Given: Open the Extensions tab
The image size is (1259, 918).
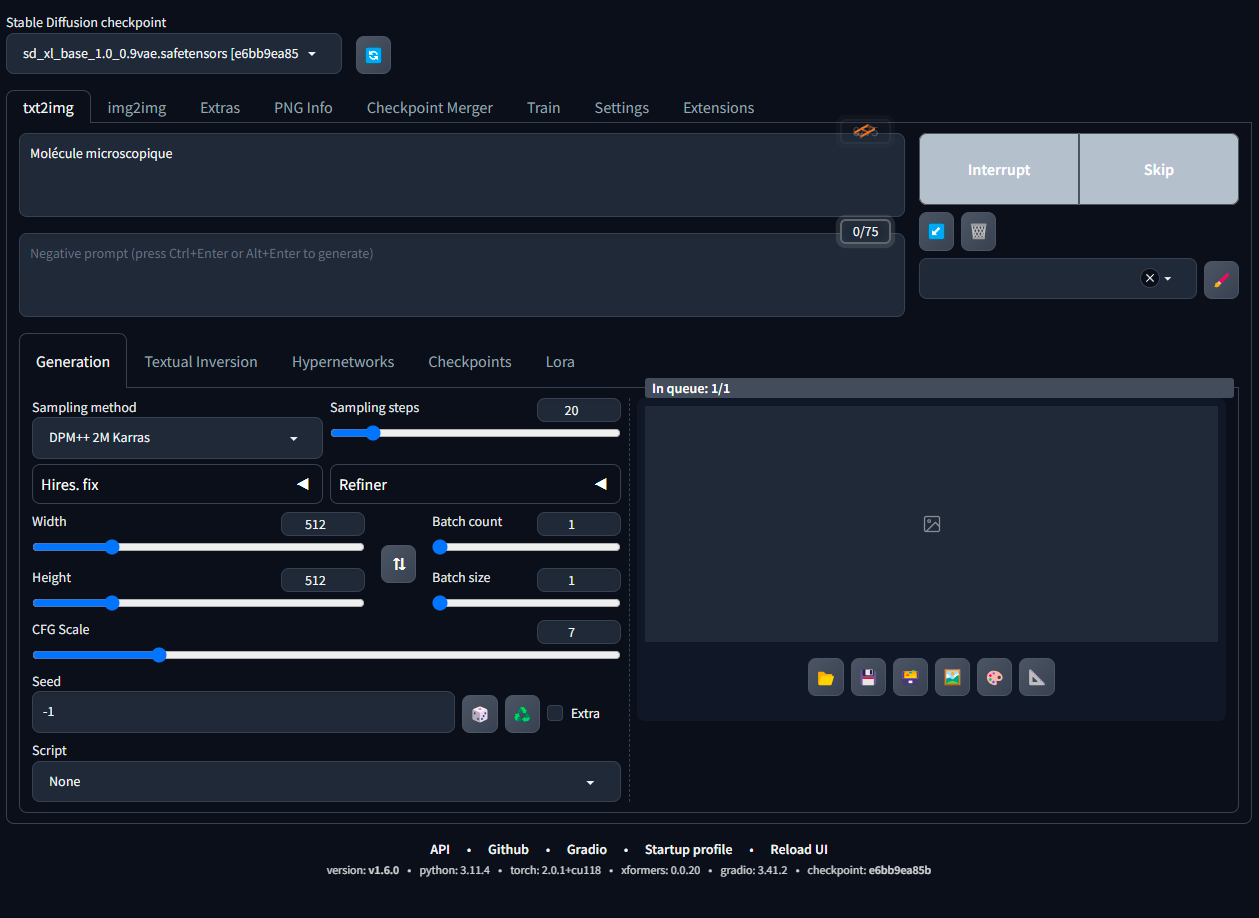Looking at the screenshot, I should click(x=719, y=108).
